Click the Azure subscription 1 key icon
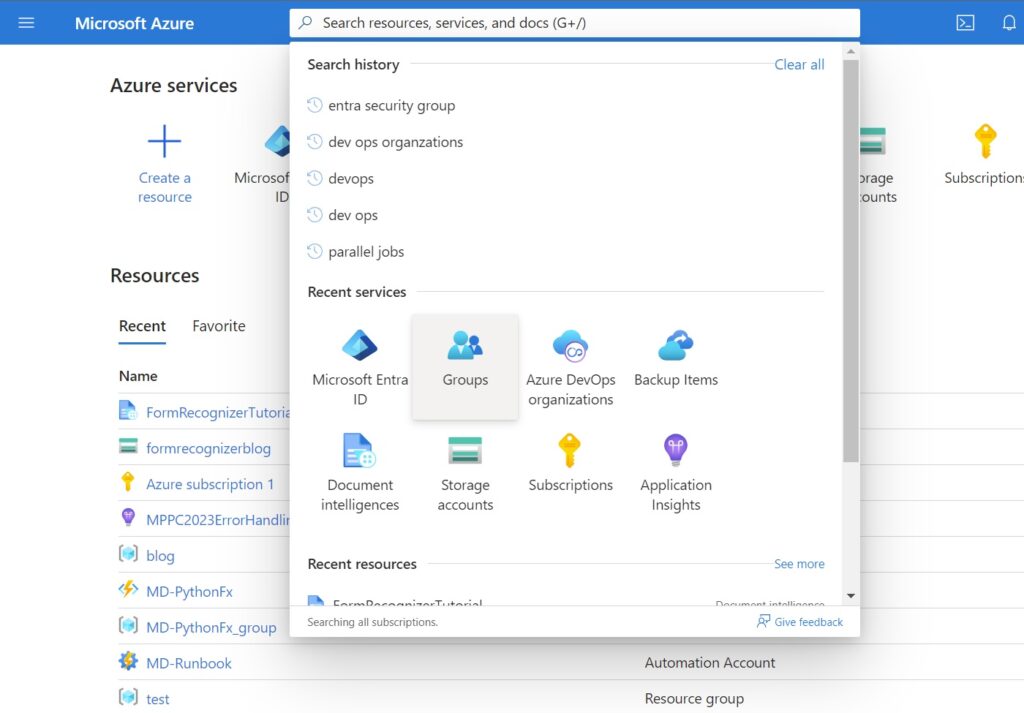The width and height of the screenshot is (1024, 713). pos(128,482)
